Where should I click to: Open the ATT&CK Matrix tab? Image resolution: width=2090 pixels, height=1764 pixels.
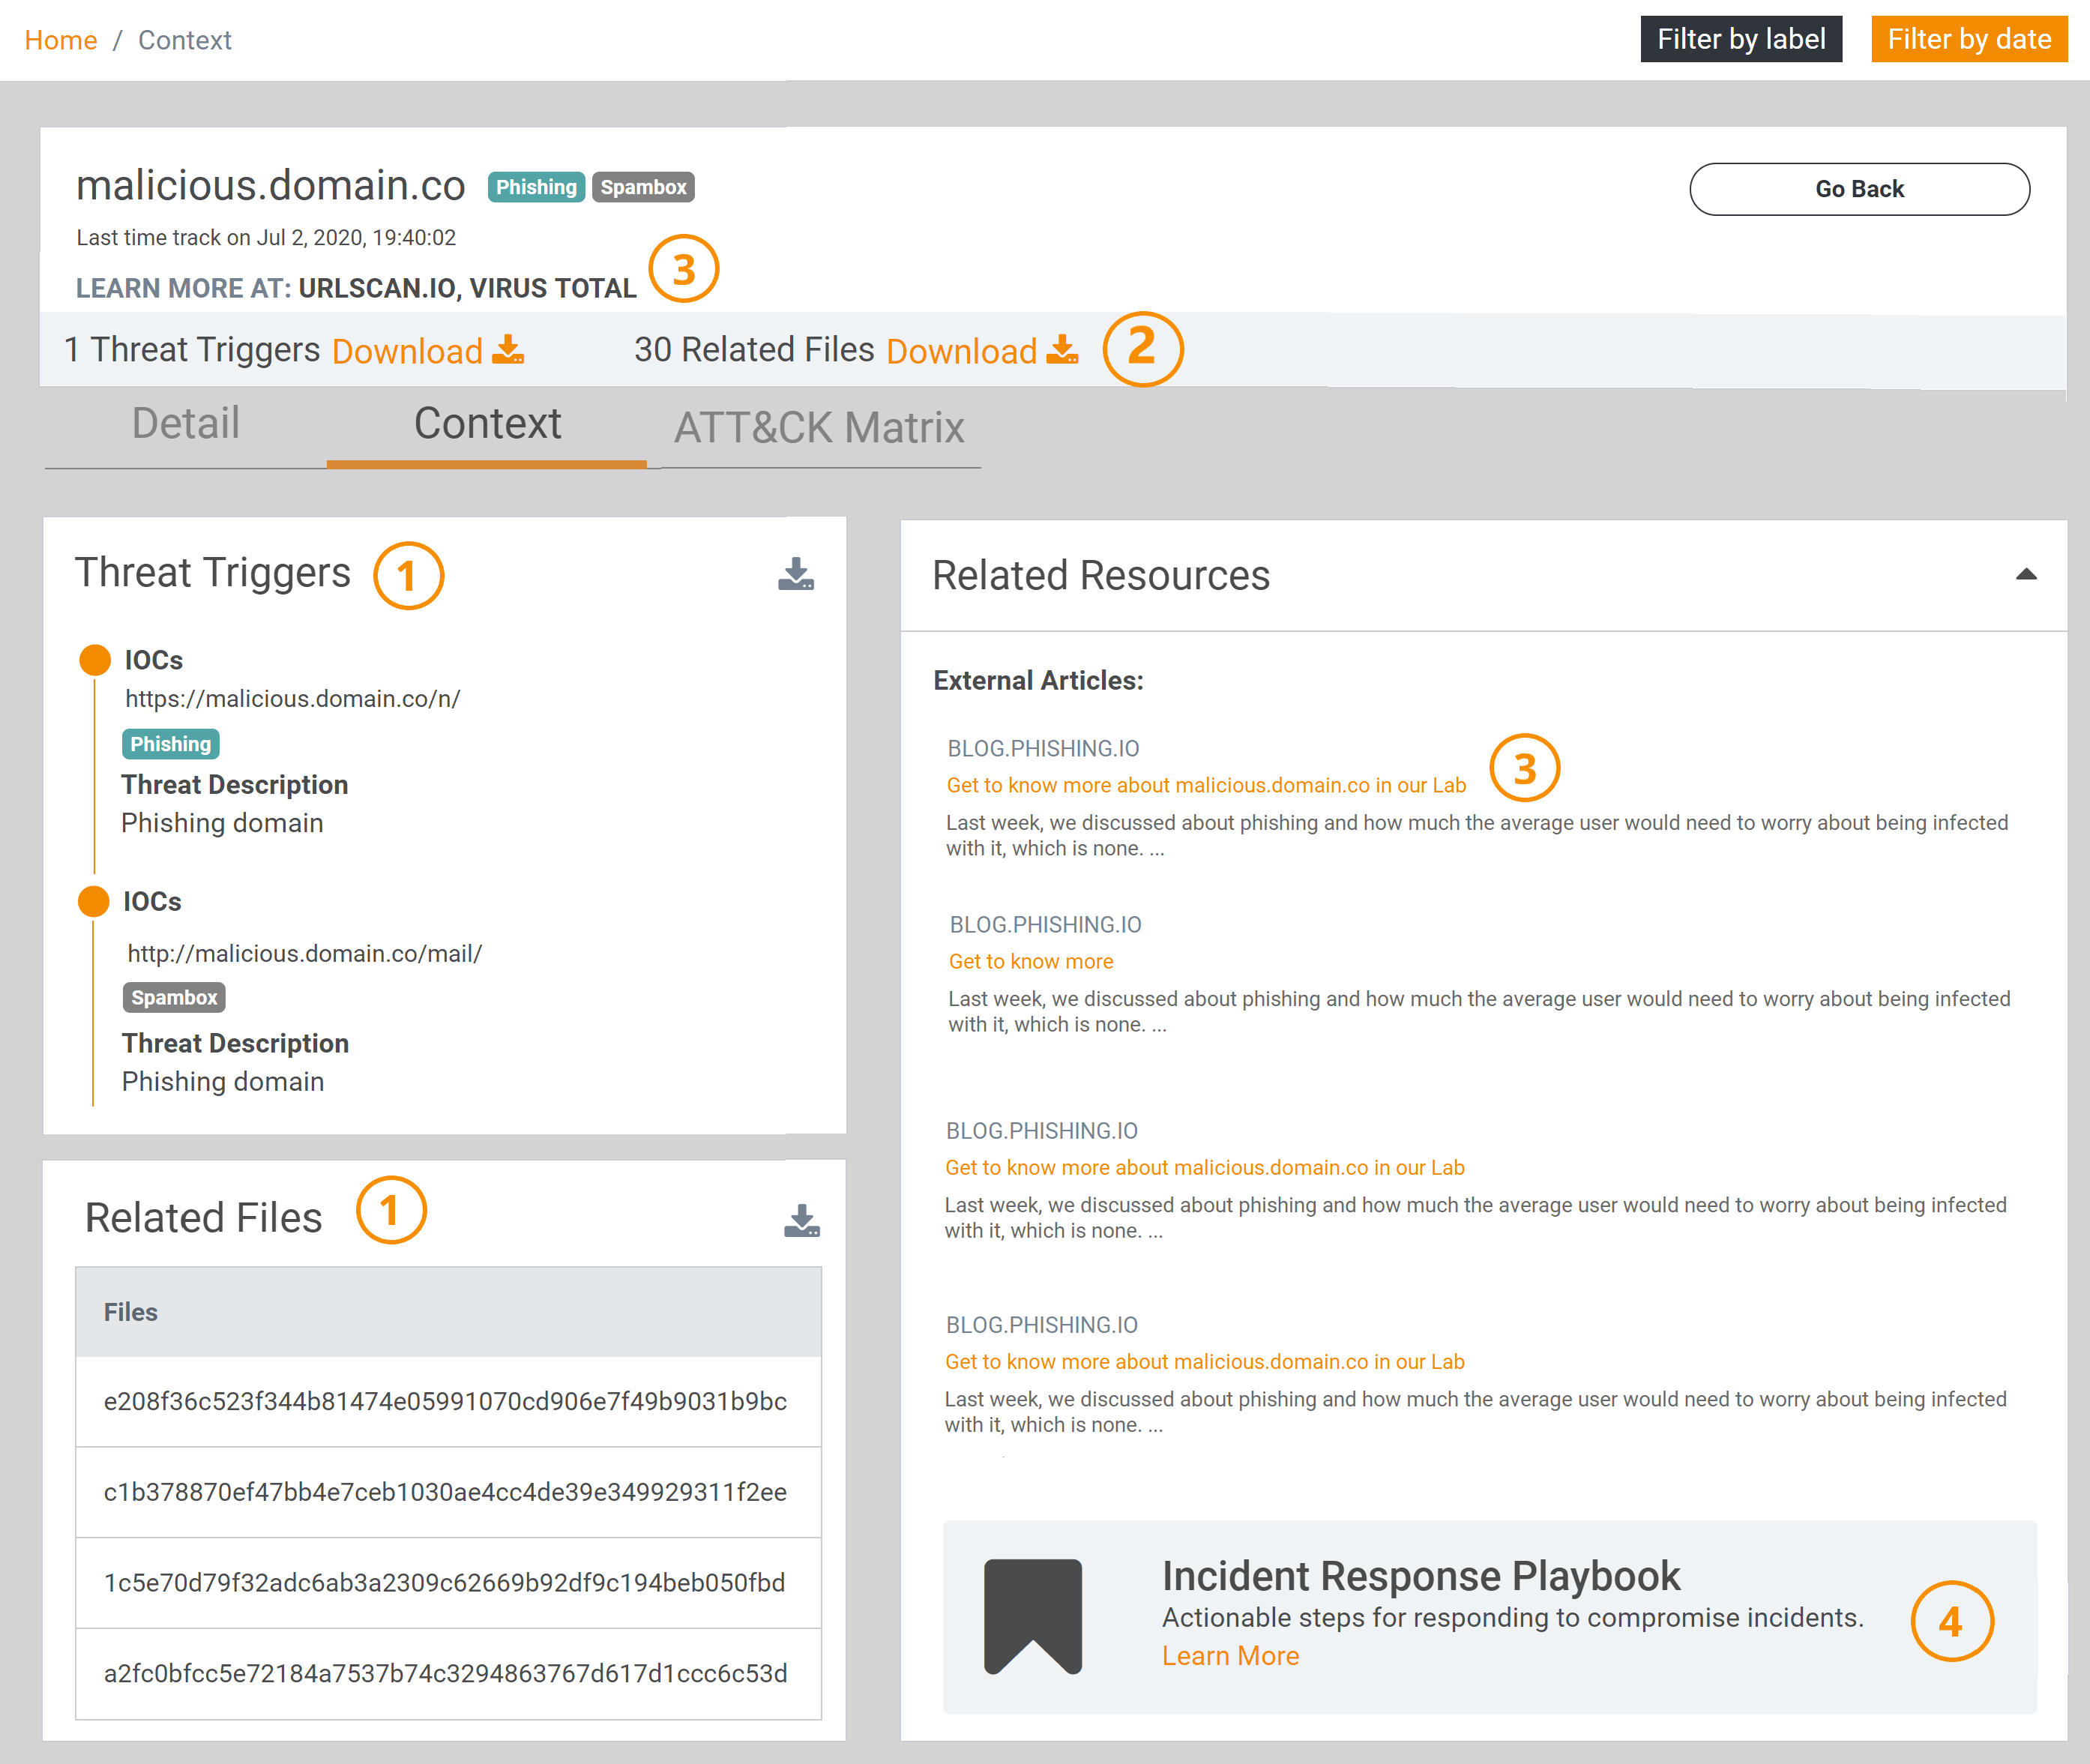coord(819,428)
